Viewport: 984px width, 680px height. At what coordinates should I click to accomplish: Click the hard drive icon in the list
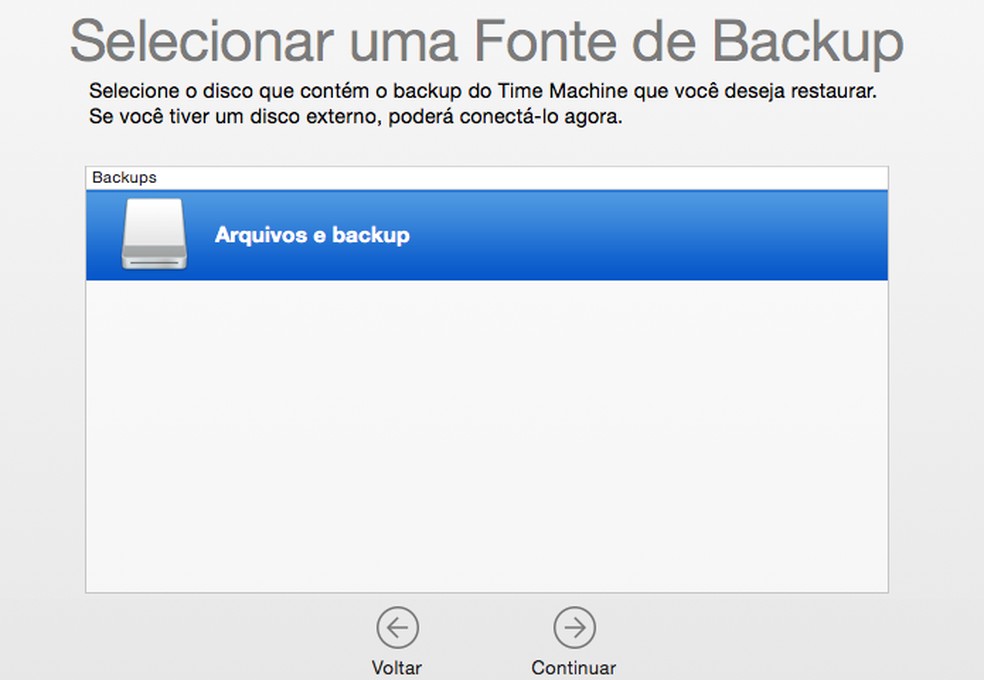pyautogui.click(x=153, y=235)
